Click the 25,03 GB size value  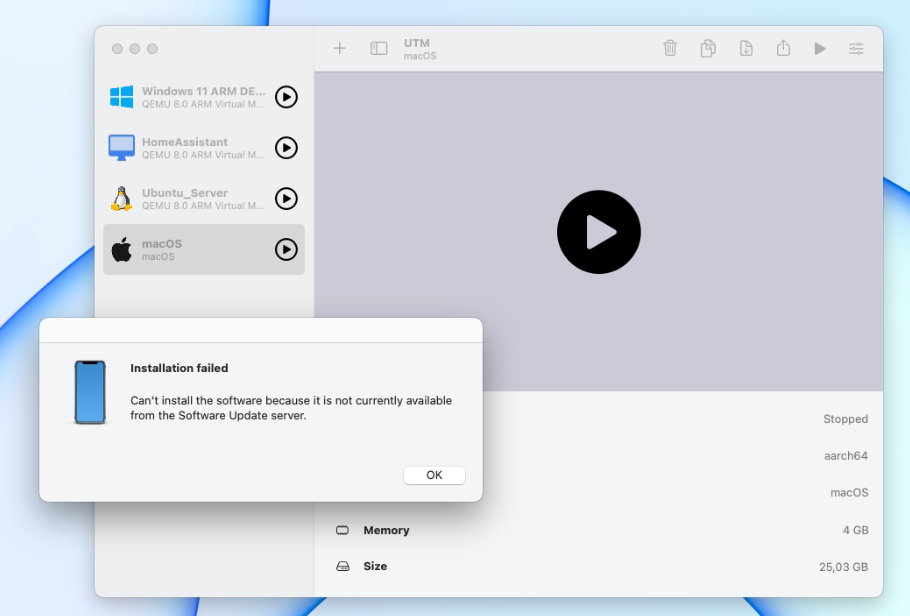pyautogui.click(x=843, y=567)
